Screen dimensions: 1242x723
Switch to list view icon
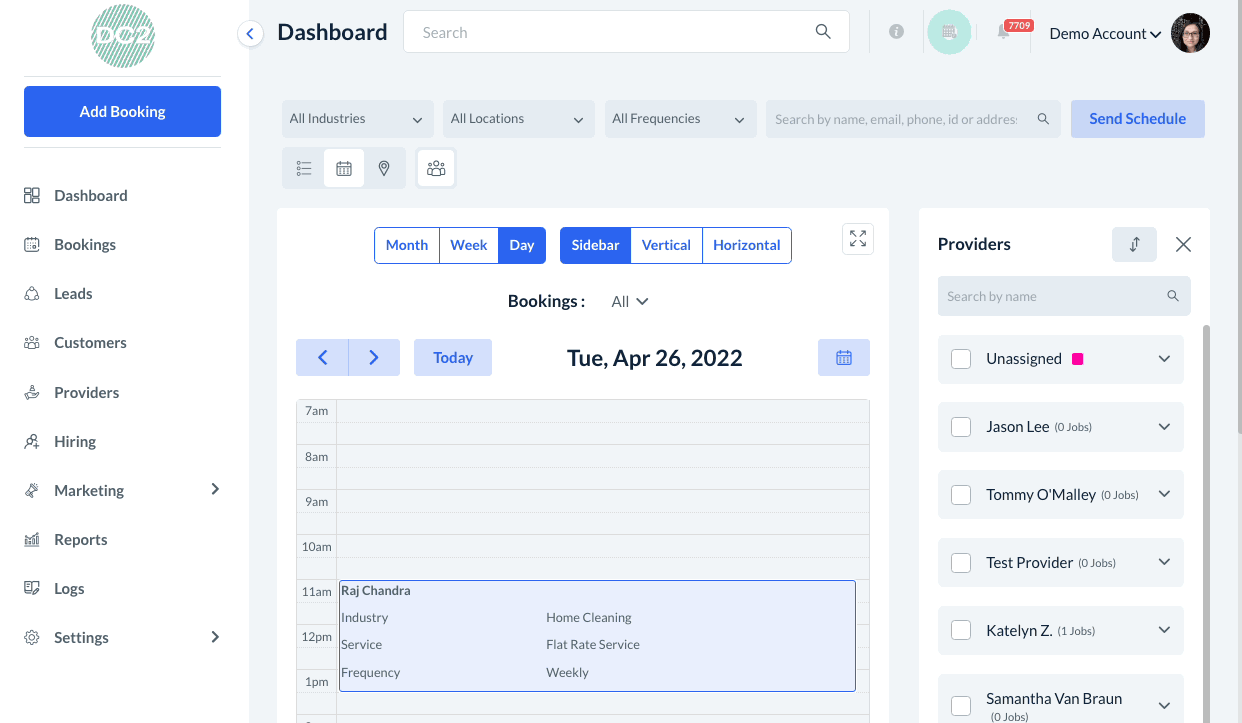pyautogui.click(x=304, y=169)
